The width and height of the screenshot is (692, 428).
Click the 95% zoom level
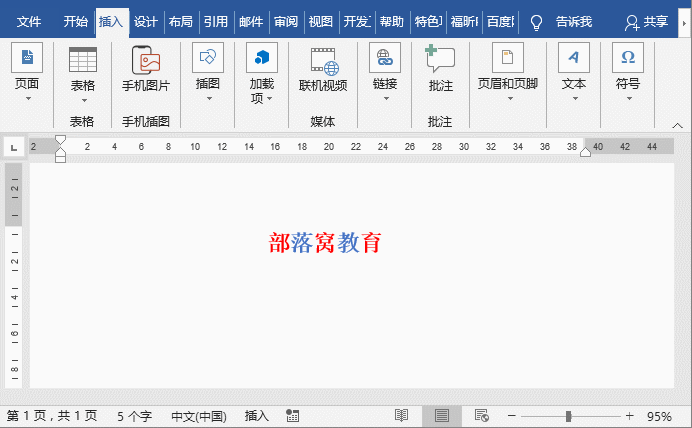pyautogui.click(x=659, y=416)
